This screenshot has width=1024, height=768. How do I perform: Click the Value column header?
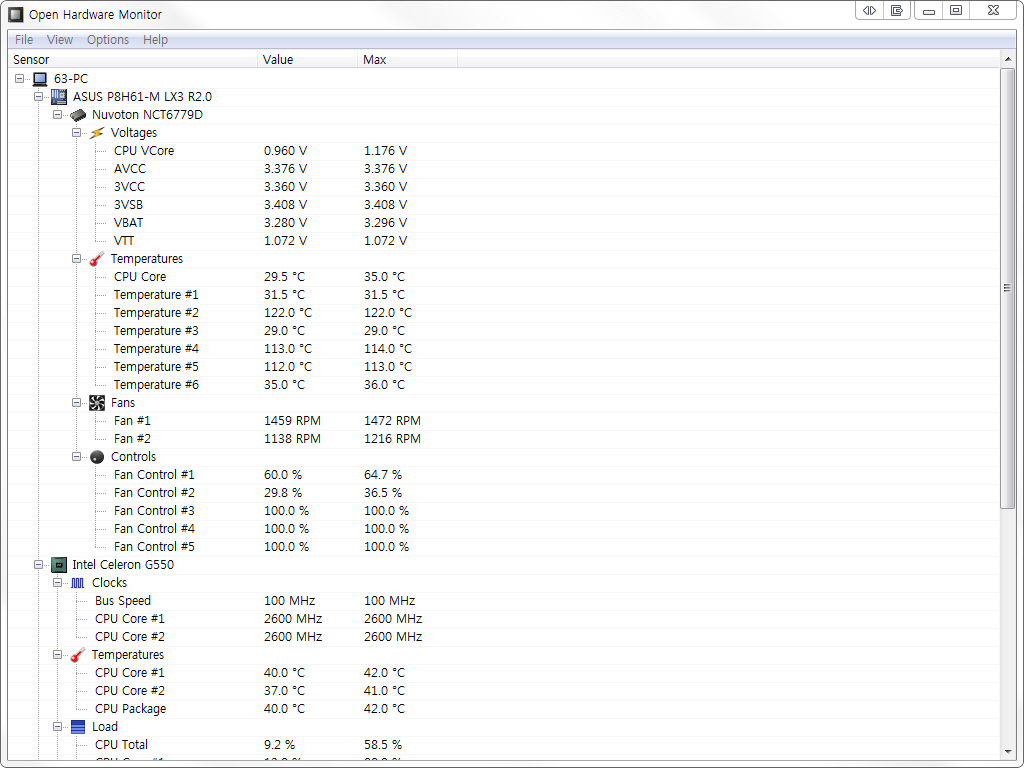tap(308, 59)
